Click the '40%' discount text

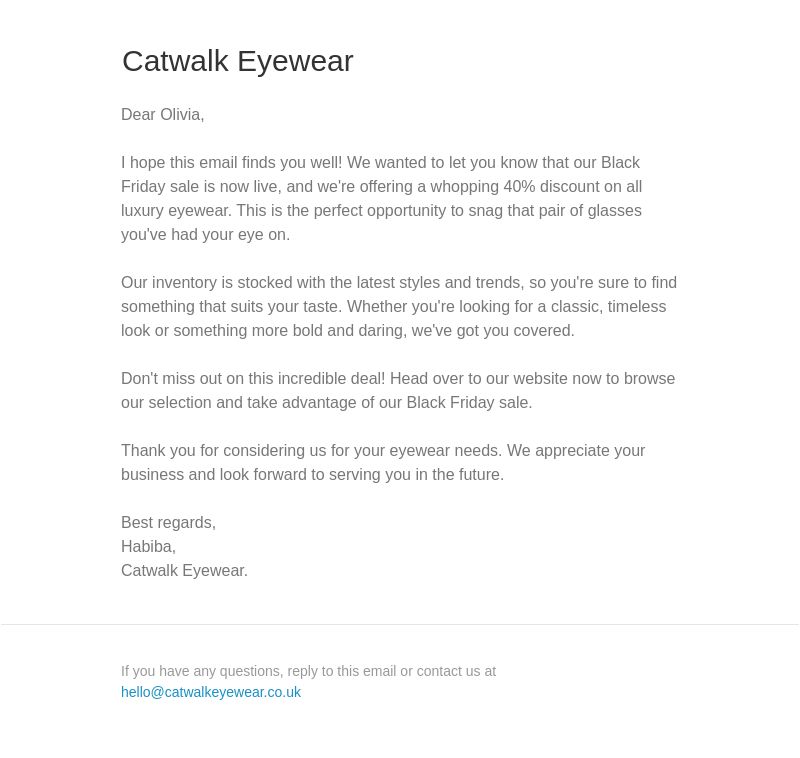(x=519, y=187)
